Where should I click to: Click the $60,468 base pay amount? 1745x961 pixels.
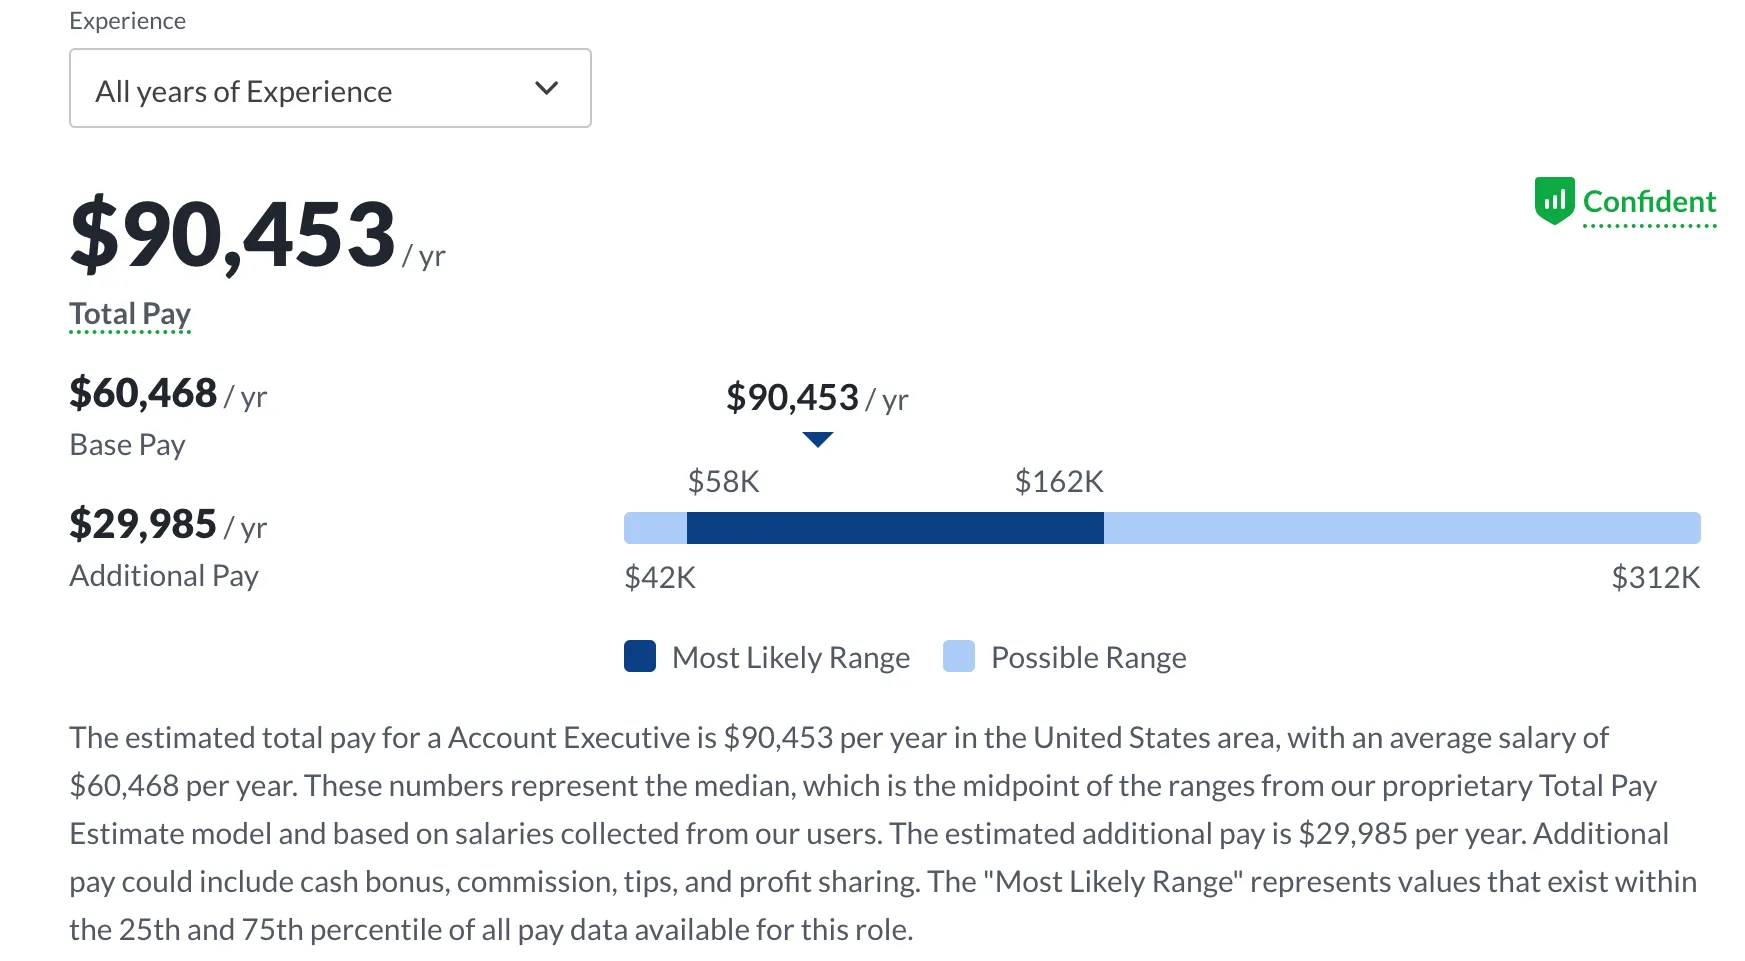[x=143, y=393]
